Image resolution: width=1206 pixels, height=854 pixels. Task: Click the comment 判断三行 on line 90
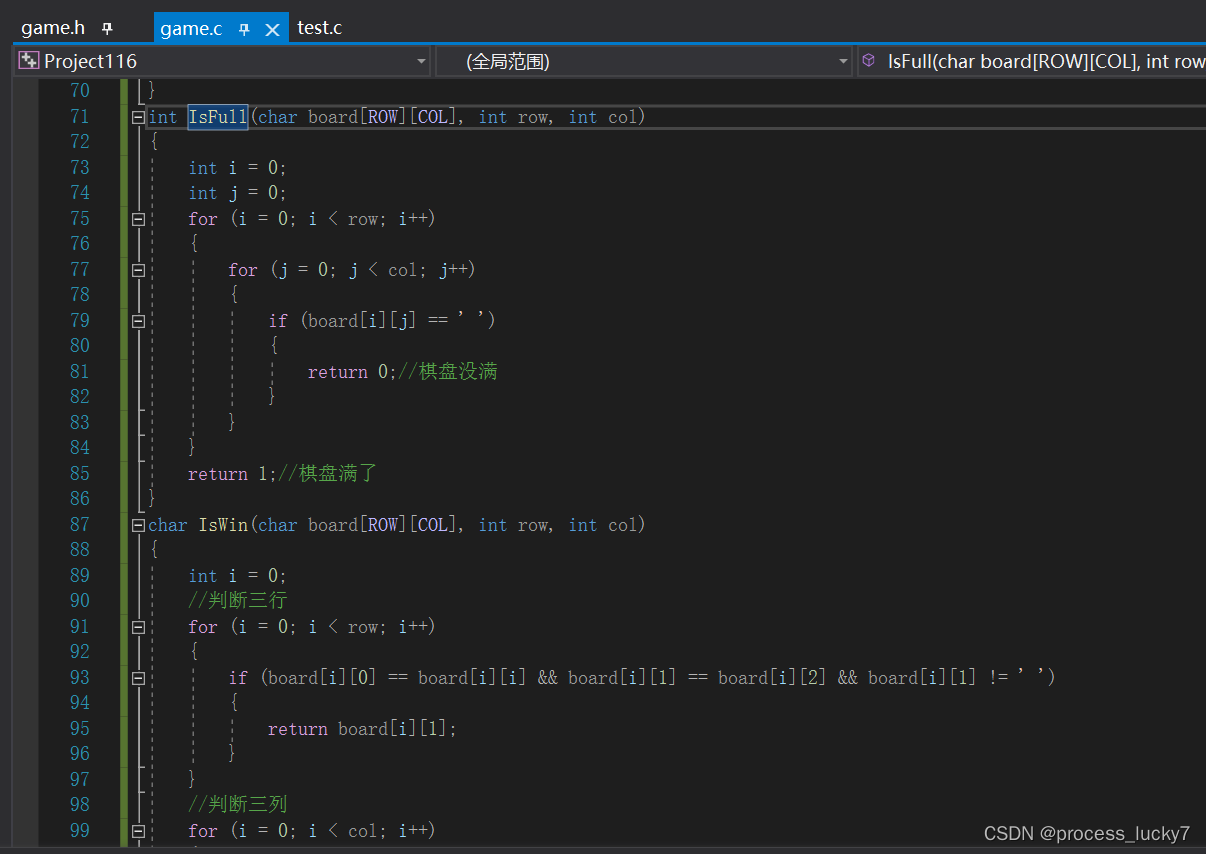pyautogui.click(x=237, y=601)
